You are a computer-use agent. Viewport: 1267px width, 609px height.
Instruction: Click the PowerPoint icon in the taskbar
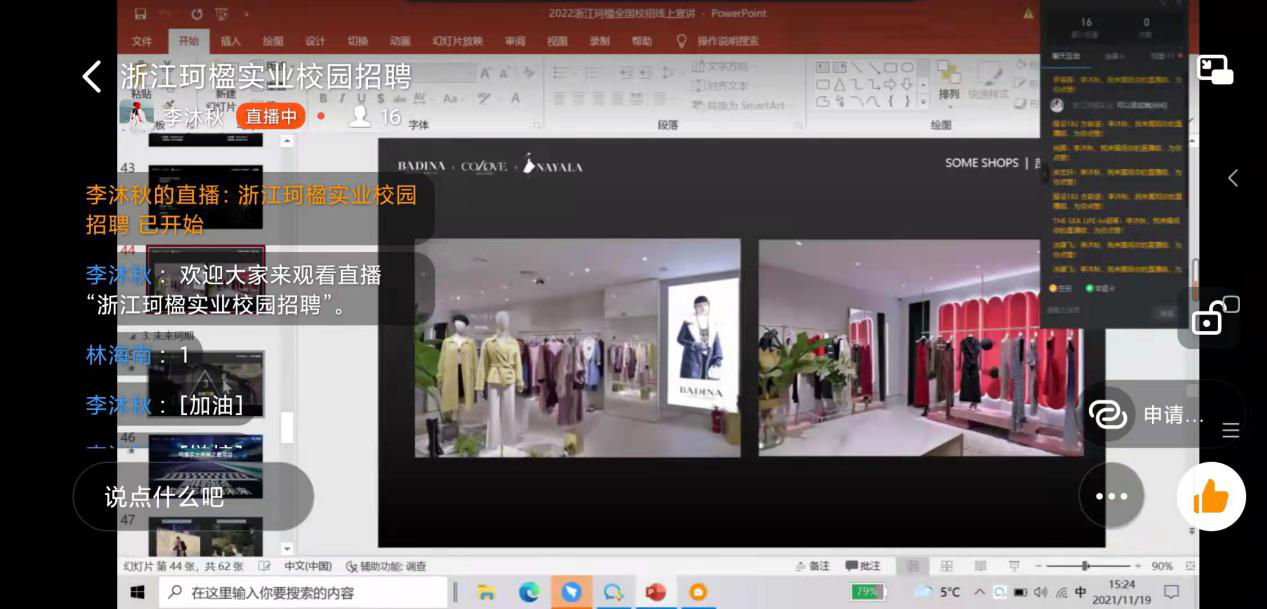tap(655, 592)
